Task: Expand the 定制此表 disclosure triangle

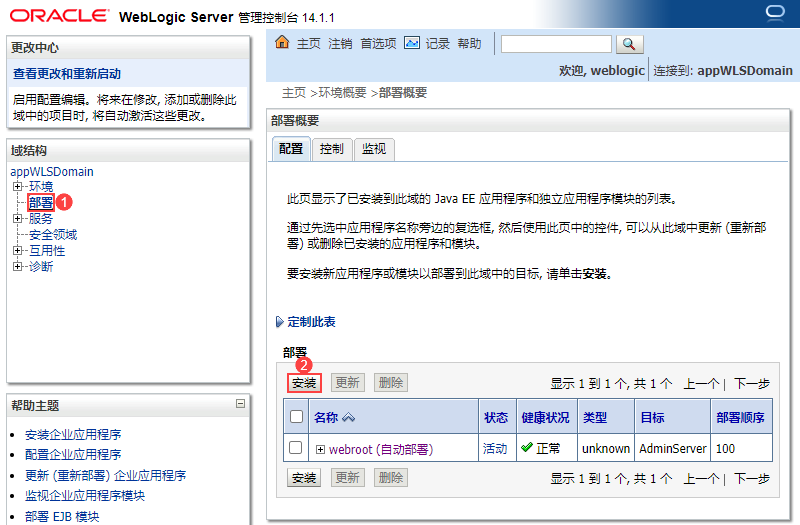Action: coord(279,322)
